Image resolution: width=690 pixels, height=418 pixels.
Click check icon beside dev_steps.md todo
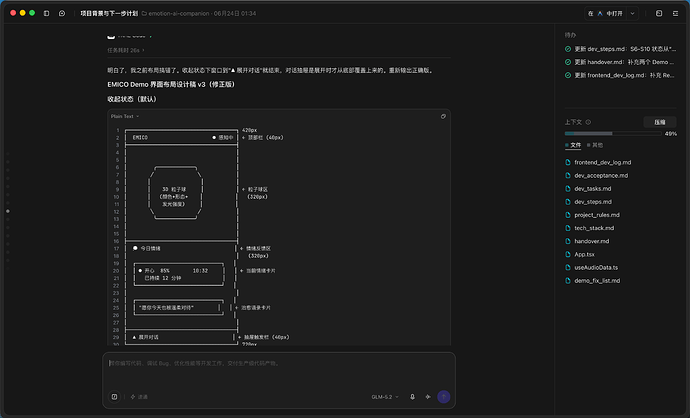(568, 49)
